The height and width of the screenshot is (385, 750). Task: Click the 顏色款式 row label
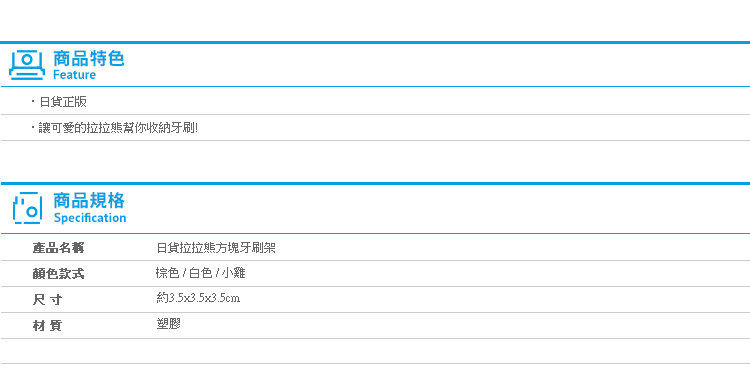pos(58,274)
